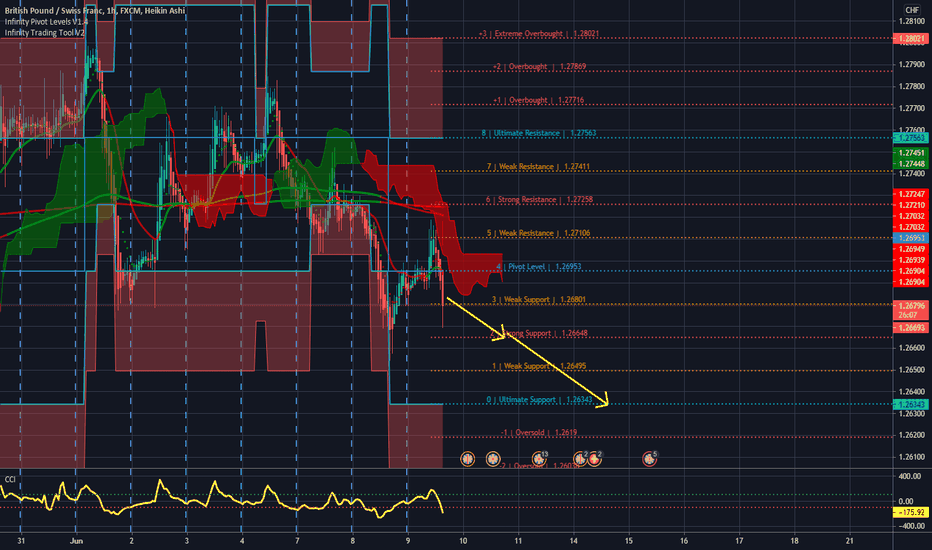932x550 pixels.
Task: Click date 31 on the time axis
Action: [x=21, y=541]
